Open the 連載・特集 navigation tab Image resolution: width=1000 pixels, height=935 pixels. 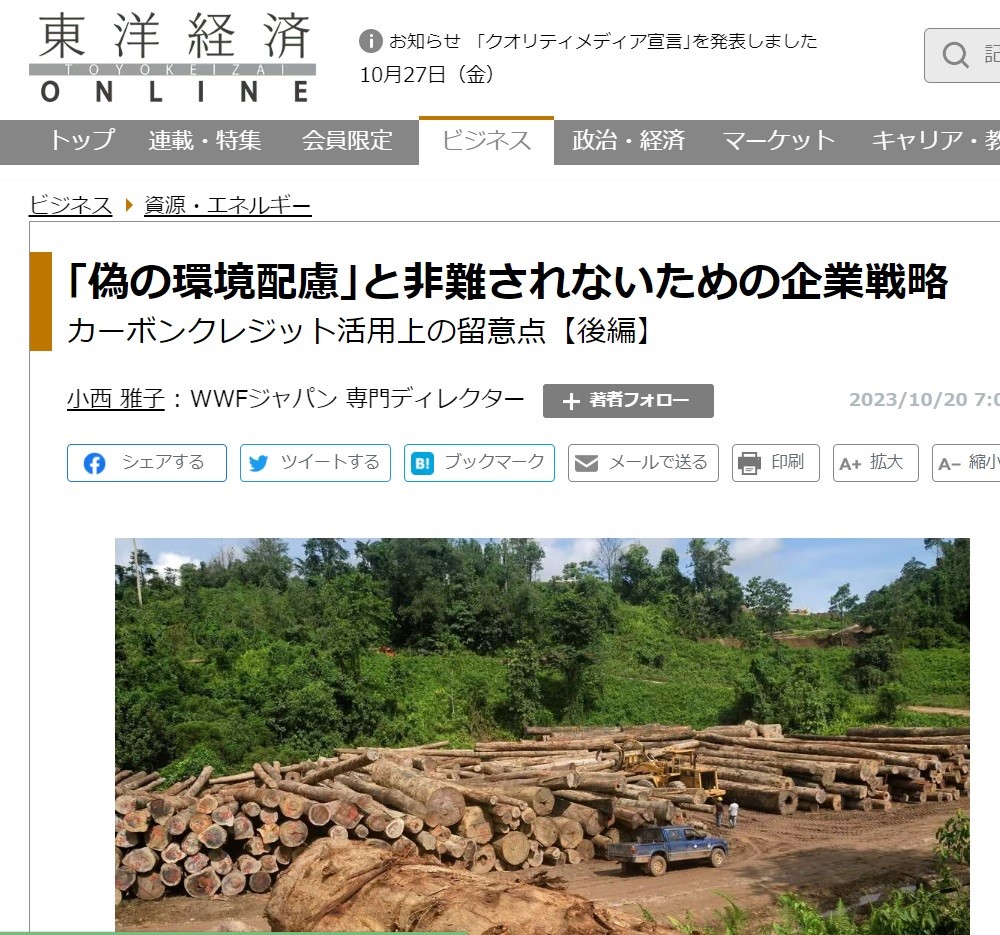click(205, 140)
